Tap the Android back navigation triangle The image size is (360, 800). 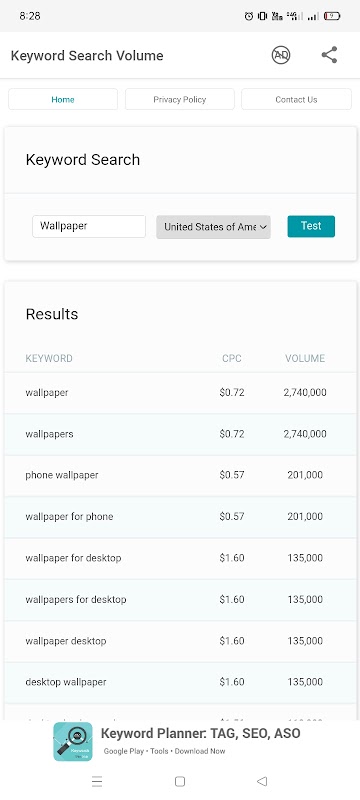(262, 781)
